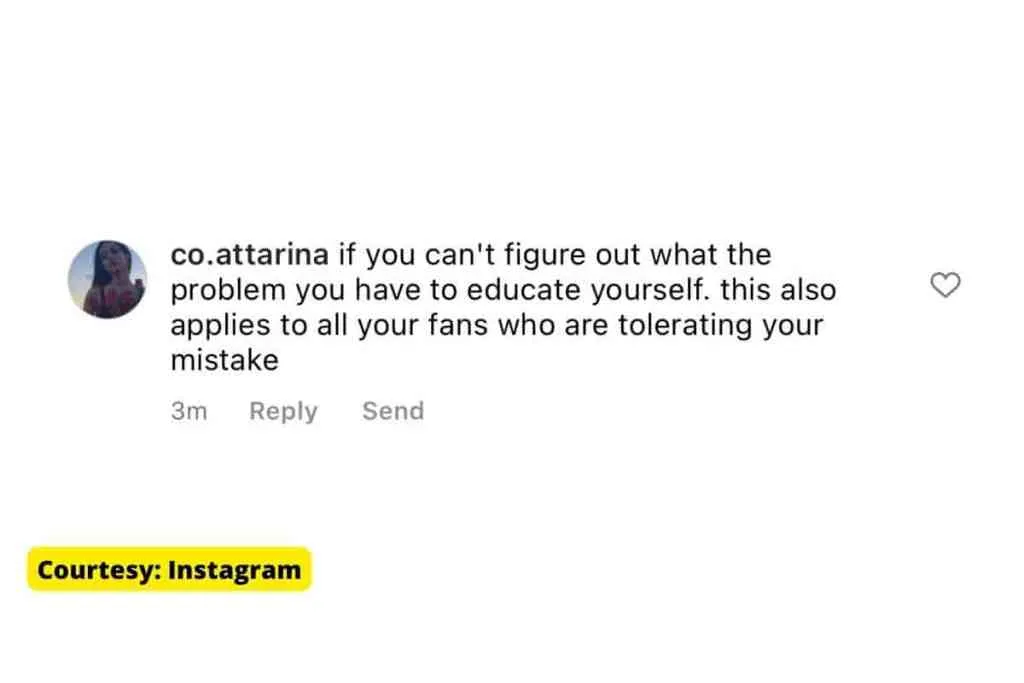The image size is (1024, 683).
Task: Click the word "mistake" in the comment
Action: click(223, 360)
